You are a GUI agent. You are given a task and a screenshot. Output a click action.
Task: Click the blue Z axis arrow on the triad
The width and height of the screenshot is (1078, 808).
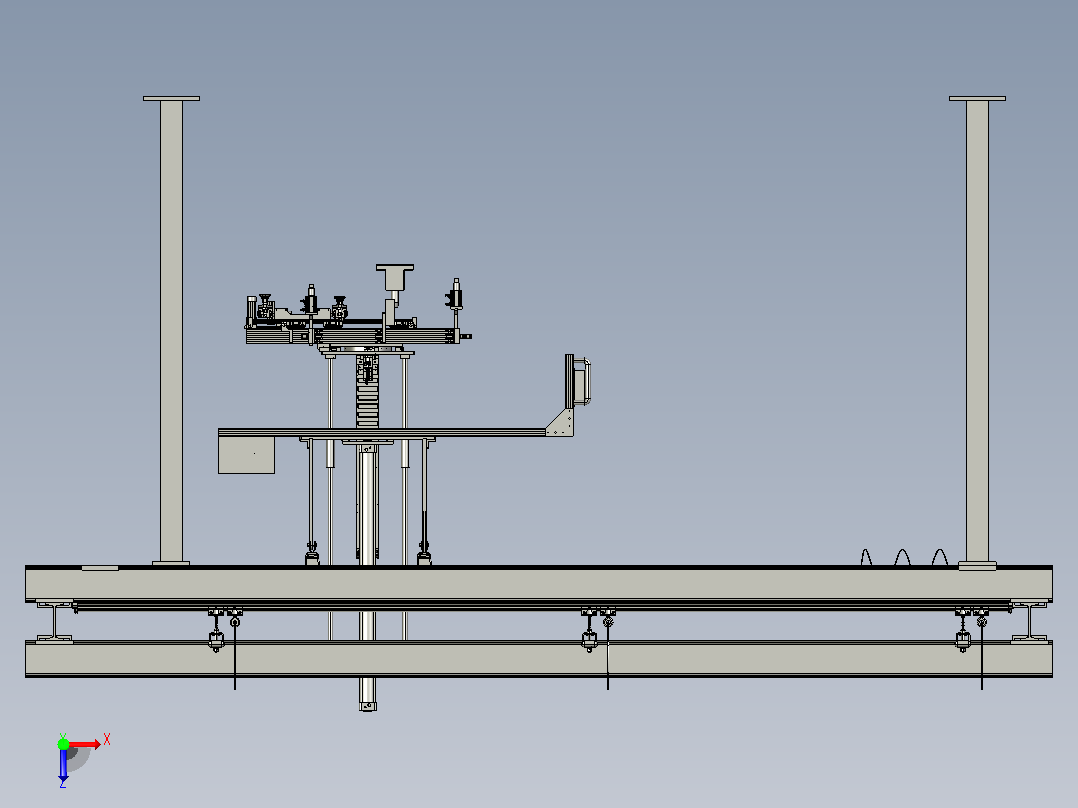(x=63, y=765)
